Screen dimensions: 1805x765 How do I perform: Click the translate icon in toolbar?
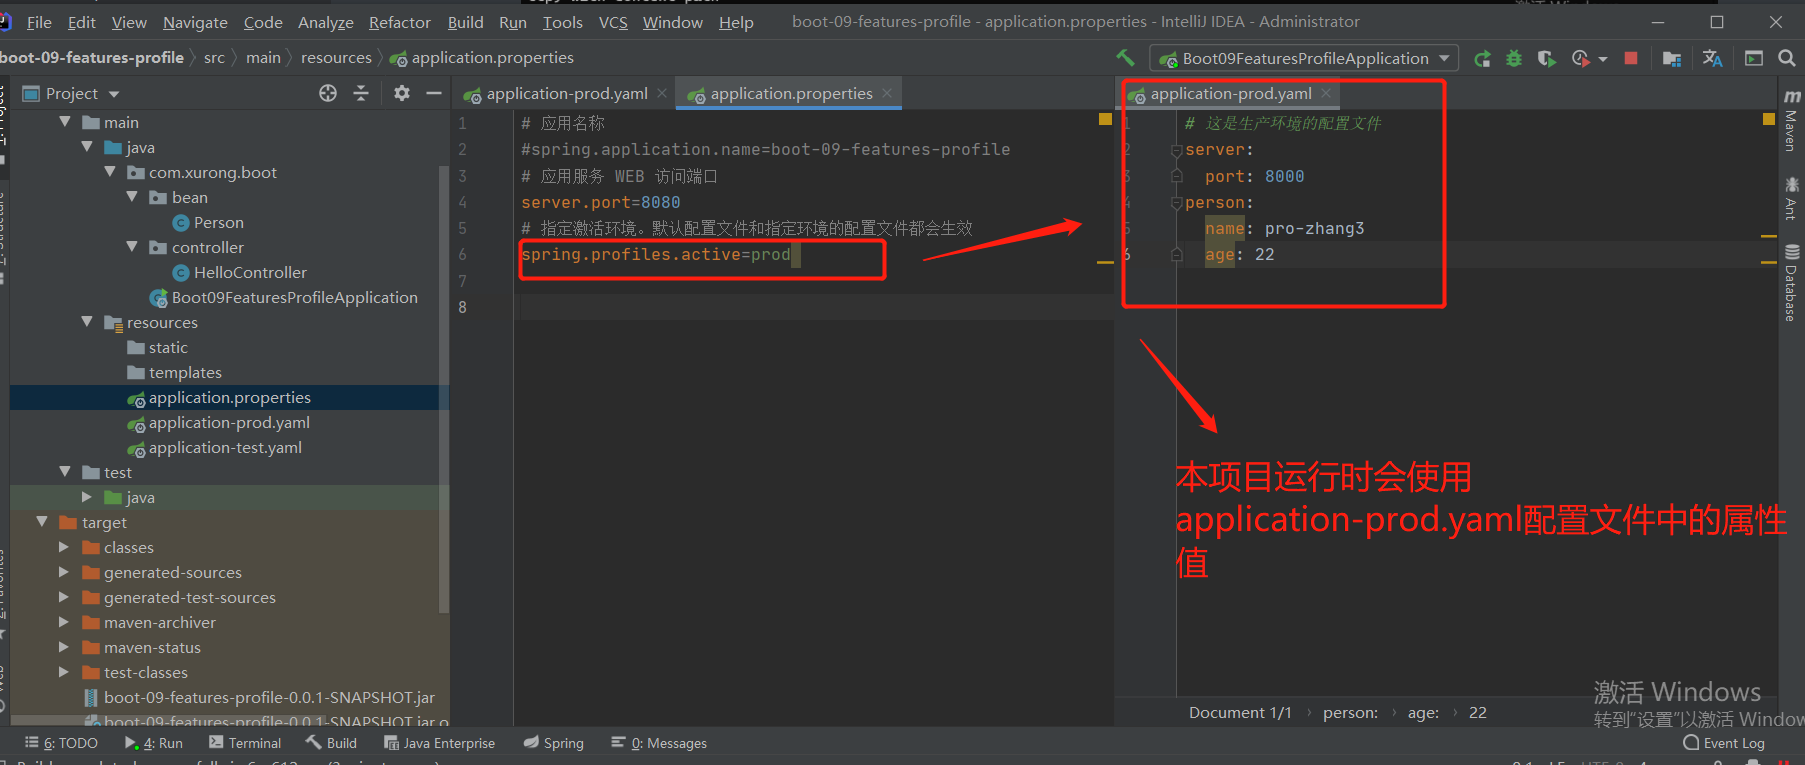point(1712,59)
